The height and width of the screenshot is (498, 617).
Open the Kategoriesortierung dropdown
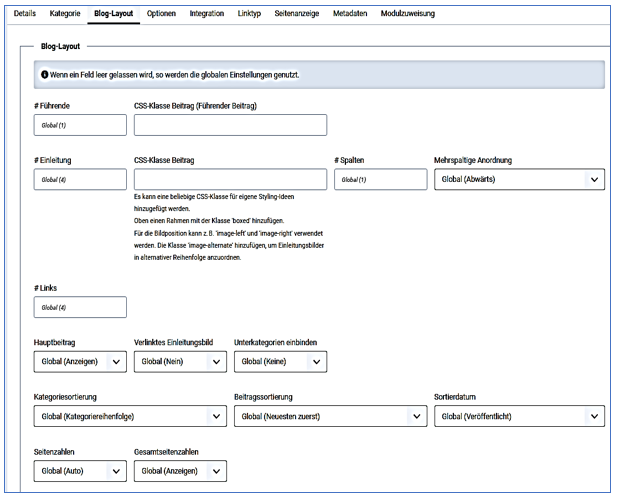pyautogui.click(x=130, y=417)
